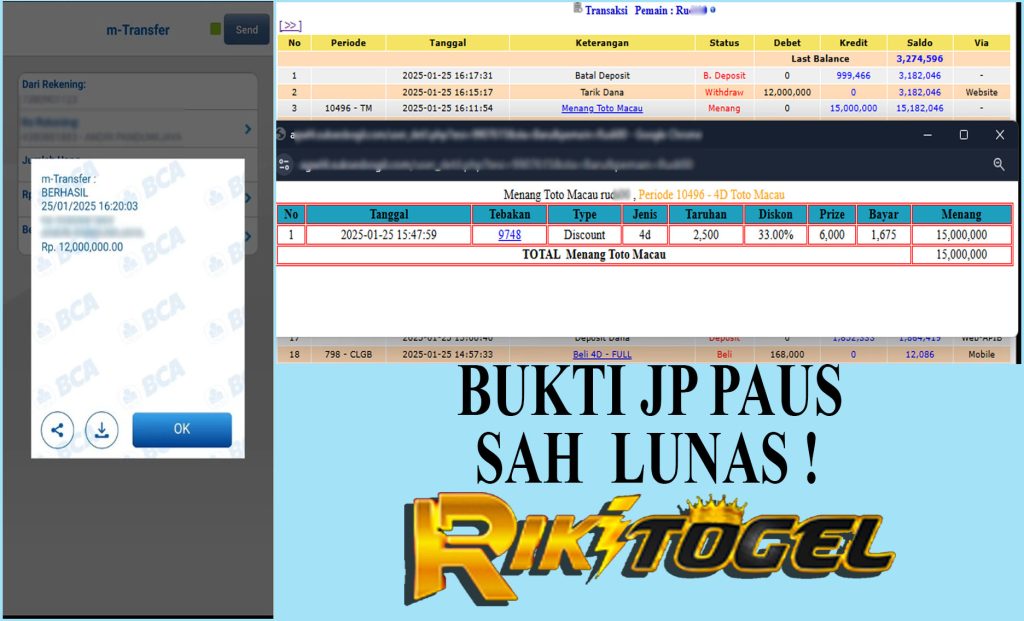Image resolution: width=1024 pixels, height=621 pixels.
Task: Click the 2025-01-25 15:47:59 date in popup
Action: point(389,234)
